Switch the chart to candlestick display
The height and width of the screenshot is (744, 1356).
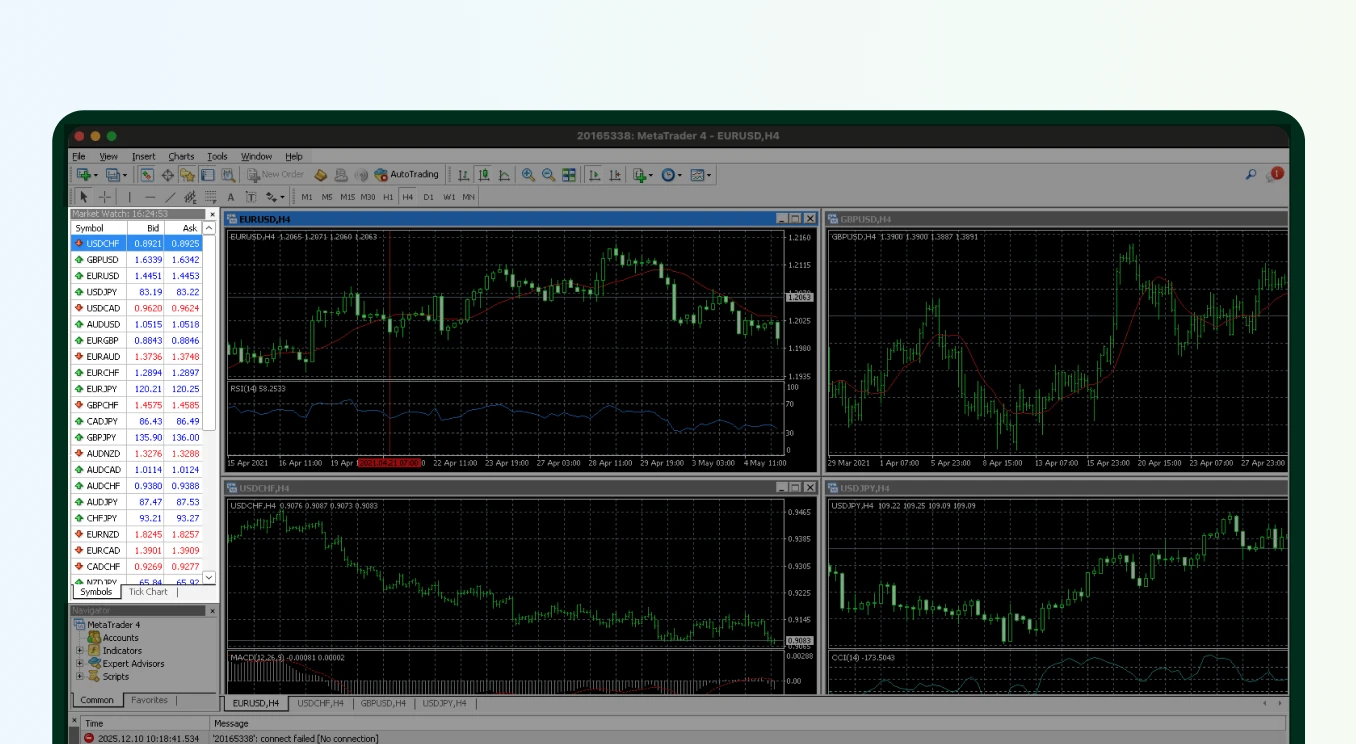click(484, 174)
